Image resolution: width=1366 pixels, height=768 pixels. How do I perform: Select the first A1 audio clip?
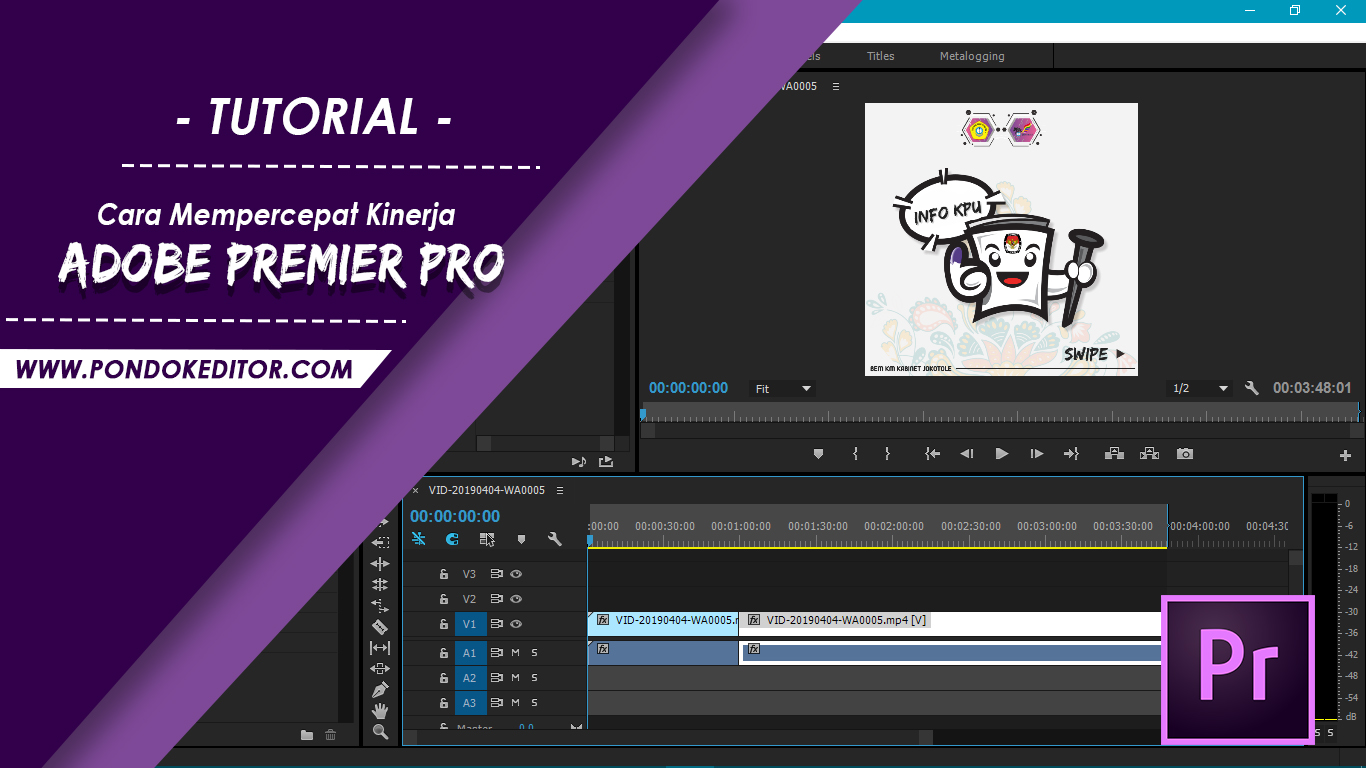(x=663, y=653)
